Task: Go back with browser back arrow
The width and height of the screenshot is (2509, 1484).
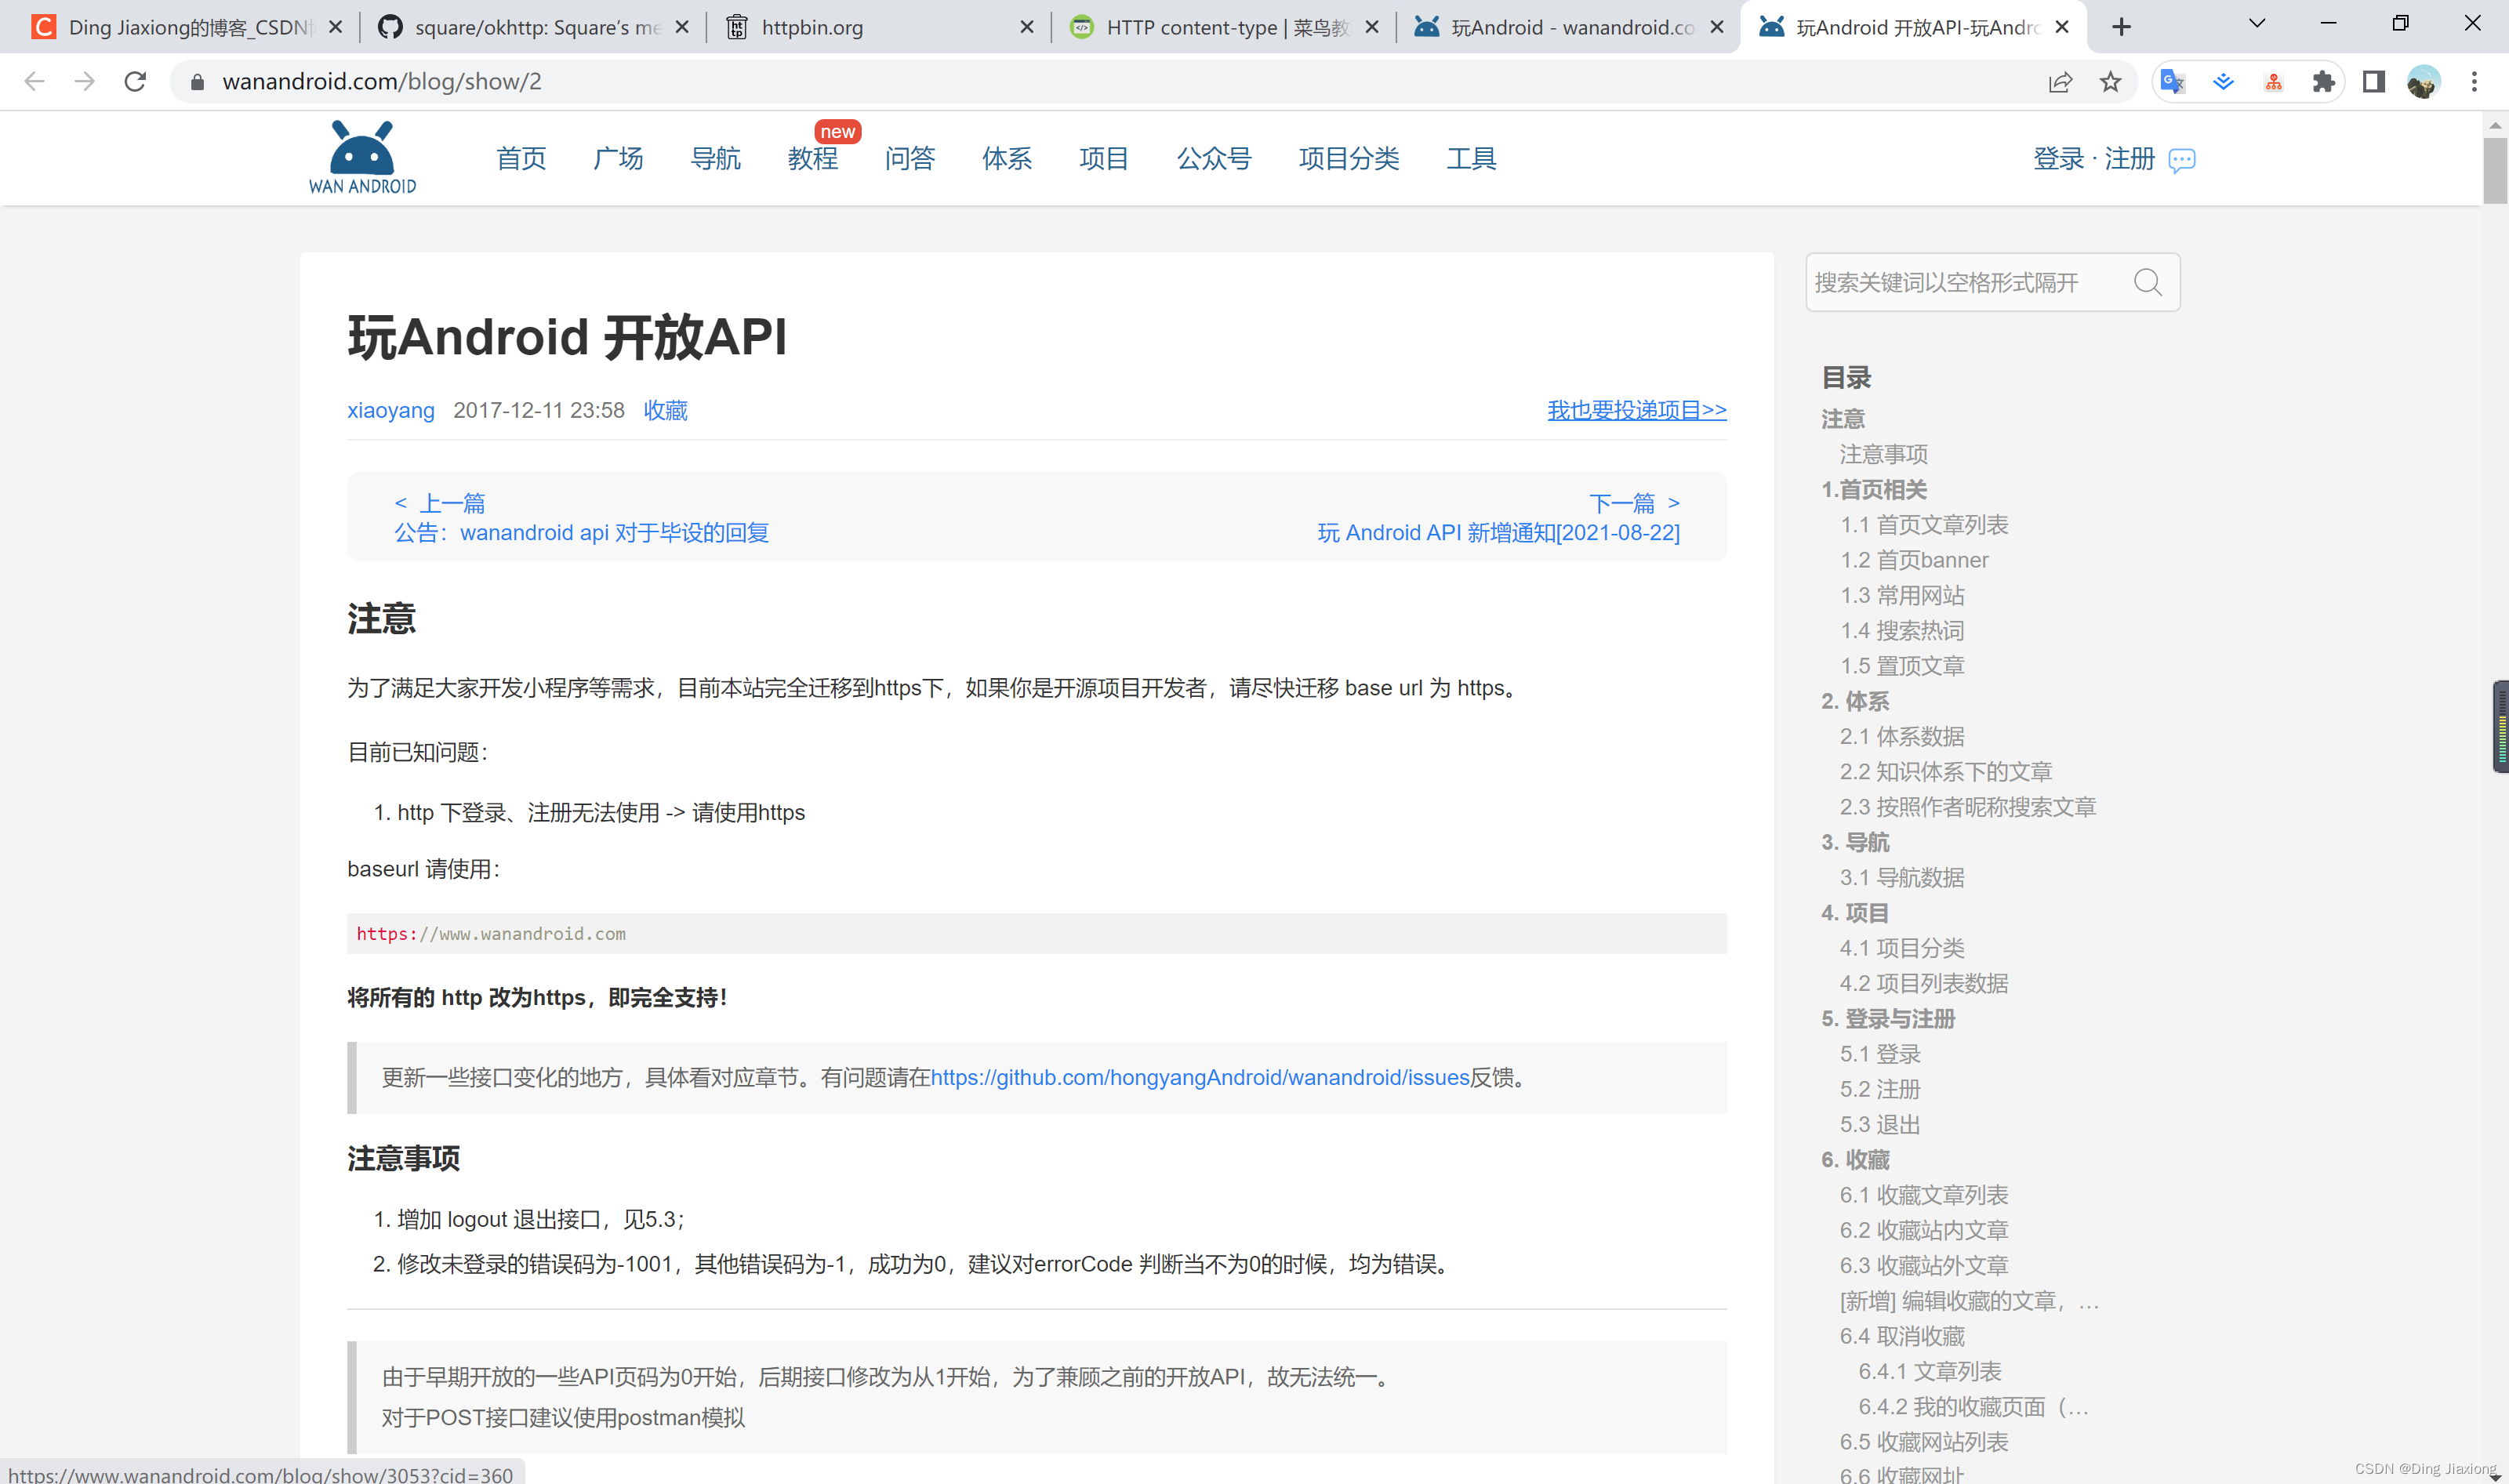Action: coord(34,82)
